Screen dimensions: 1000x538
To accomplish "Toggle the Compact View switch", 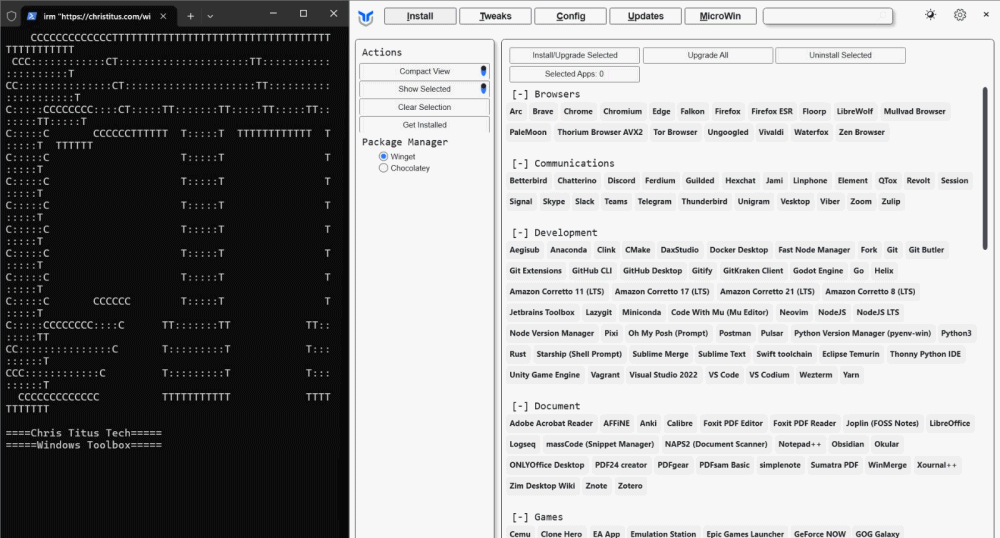I will (x=483, y=71).
